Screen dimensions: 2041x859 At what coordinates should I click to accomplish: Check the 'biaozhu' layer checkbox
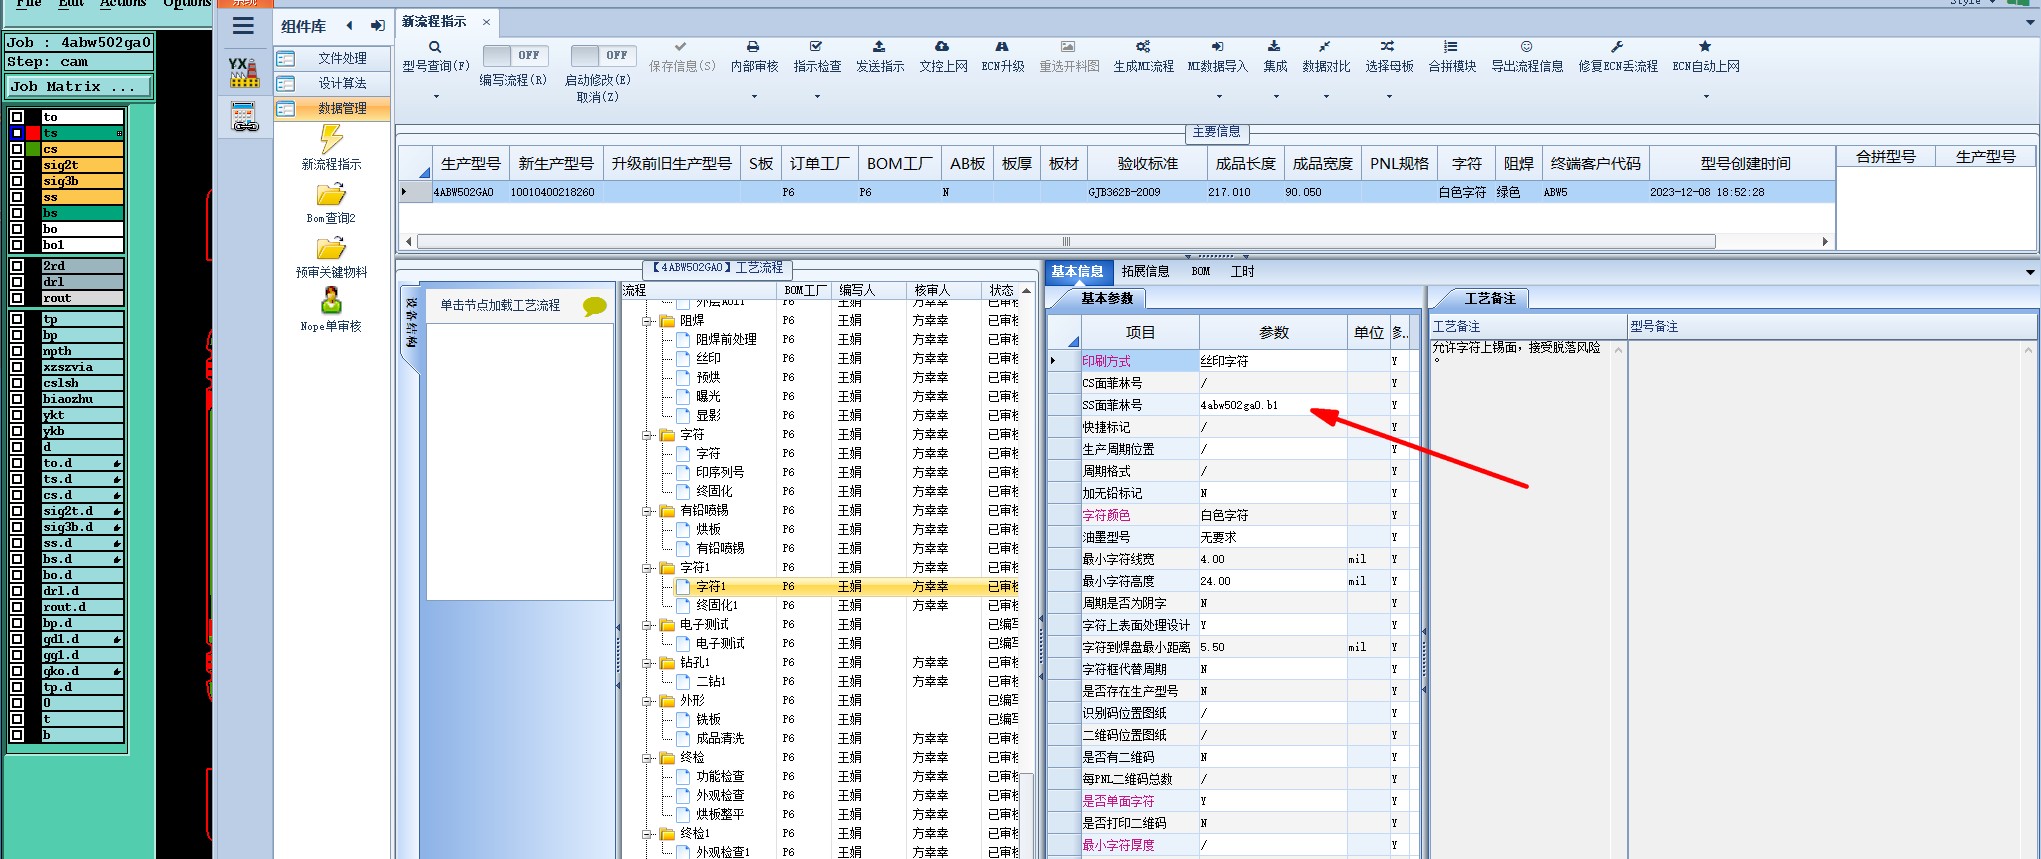16,399
